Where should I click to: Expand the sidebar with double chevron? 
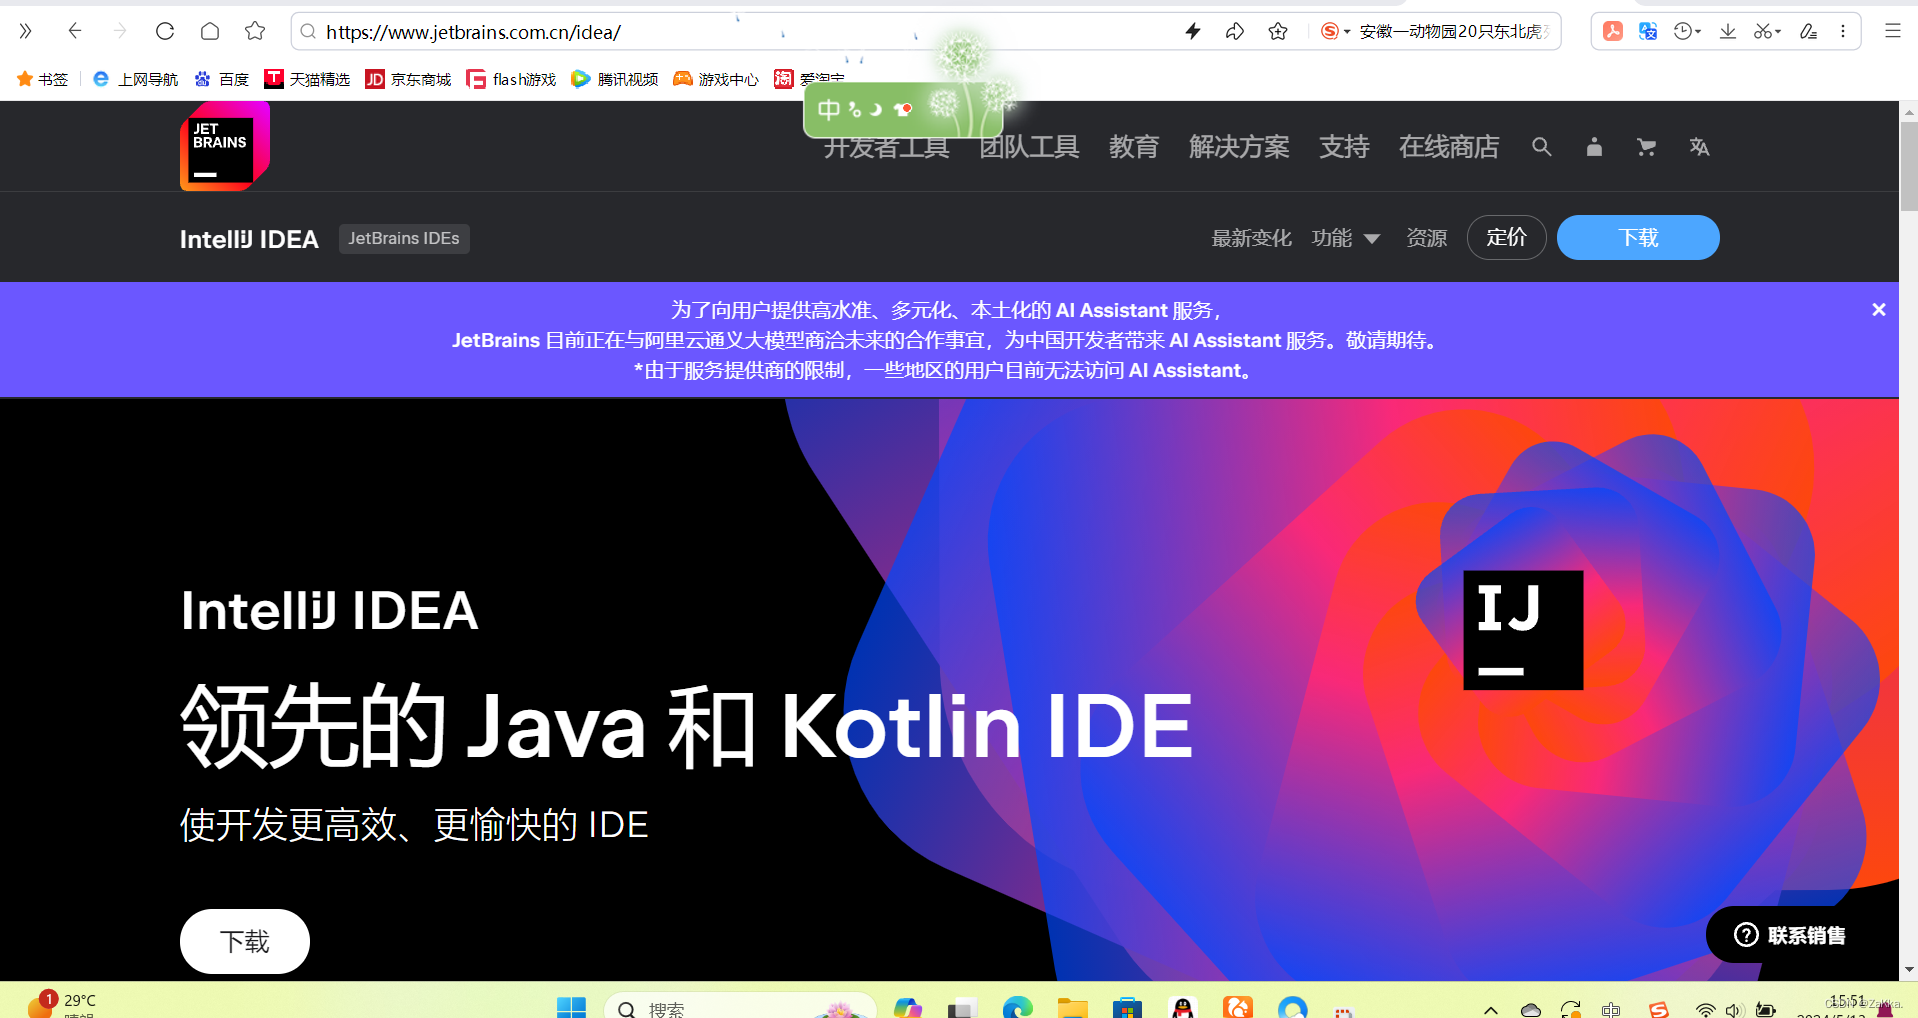click(26, 31)
